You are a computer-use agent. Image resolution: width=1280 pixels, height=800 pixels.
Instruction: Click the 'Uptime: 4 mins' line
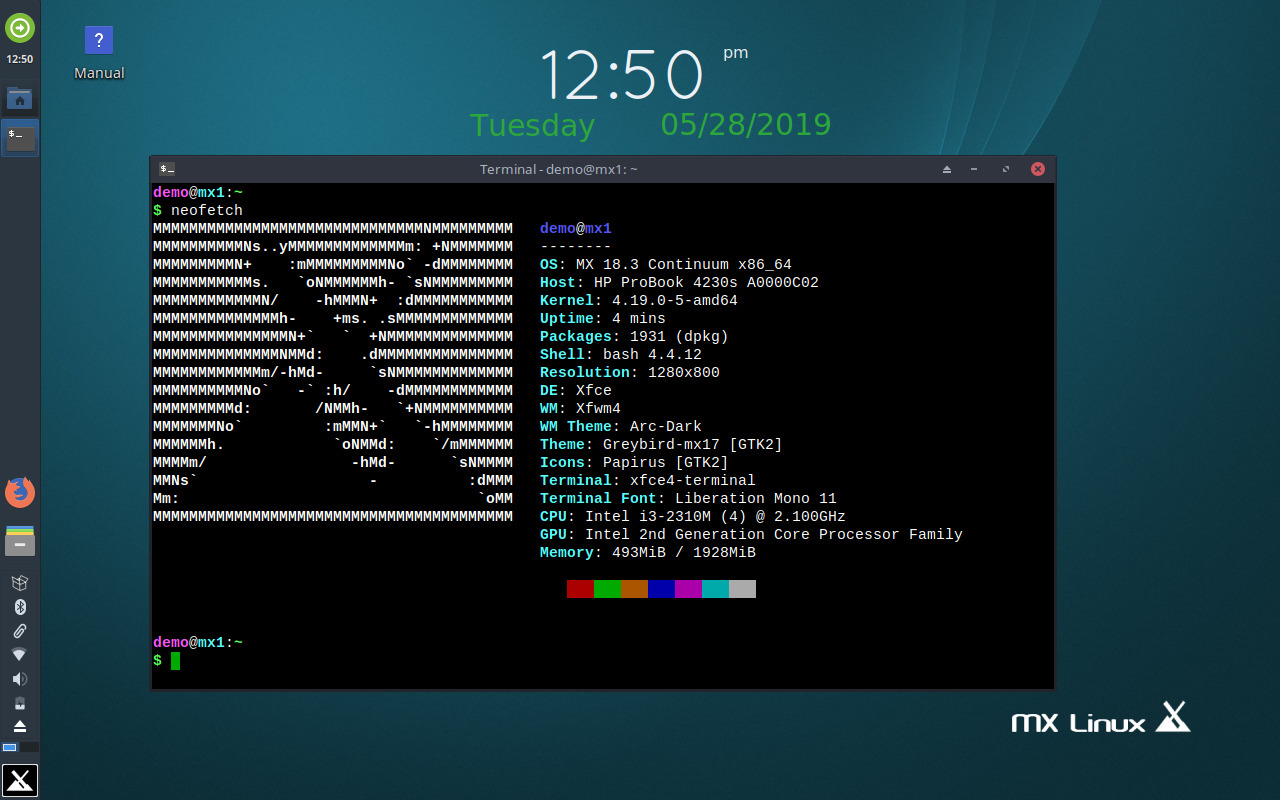coord(603,319)
